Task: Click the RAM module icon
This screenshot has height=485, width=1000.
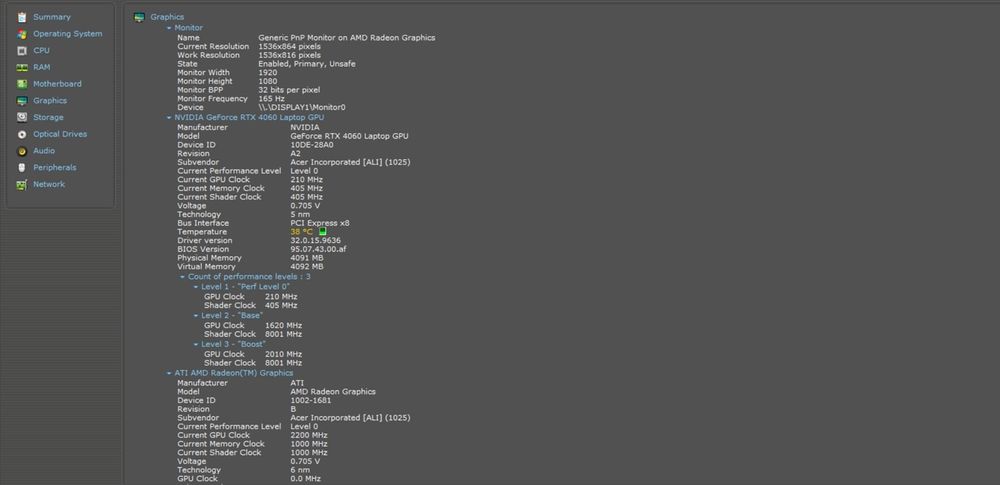Action: coord(22,67)
